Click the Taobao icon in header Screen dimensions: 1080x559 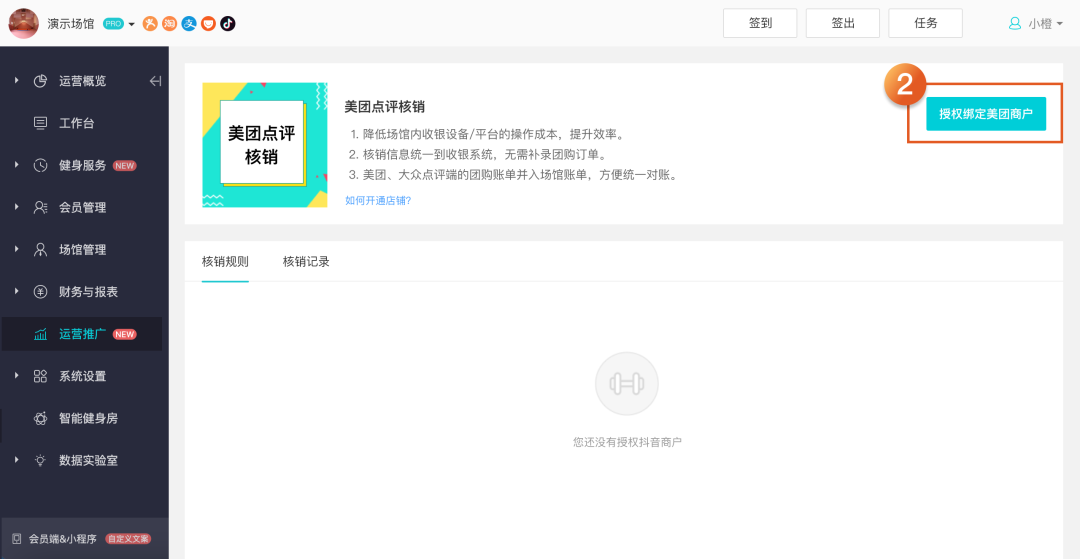pos(170,23)
